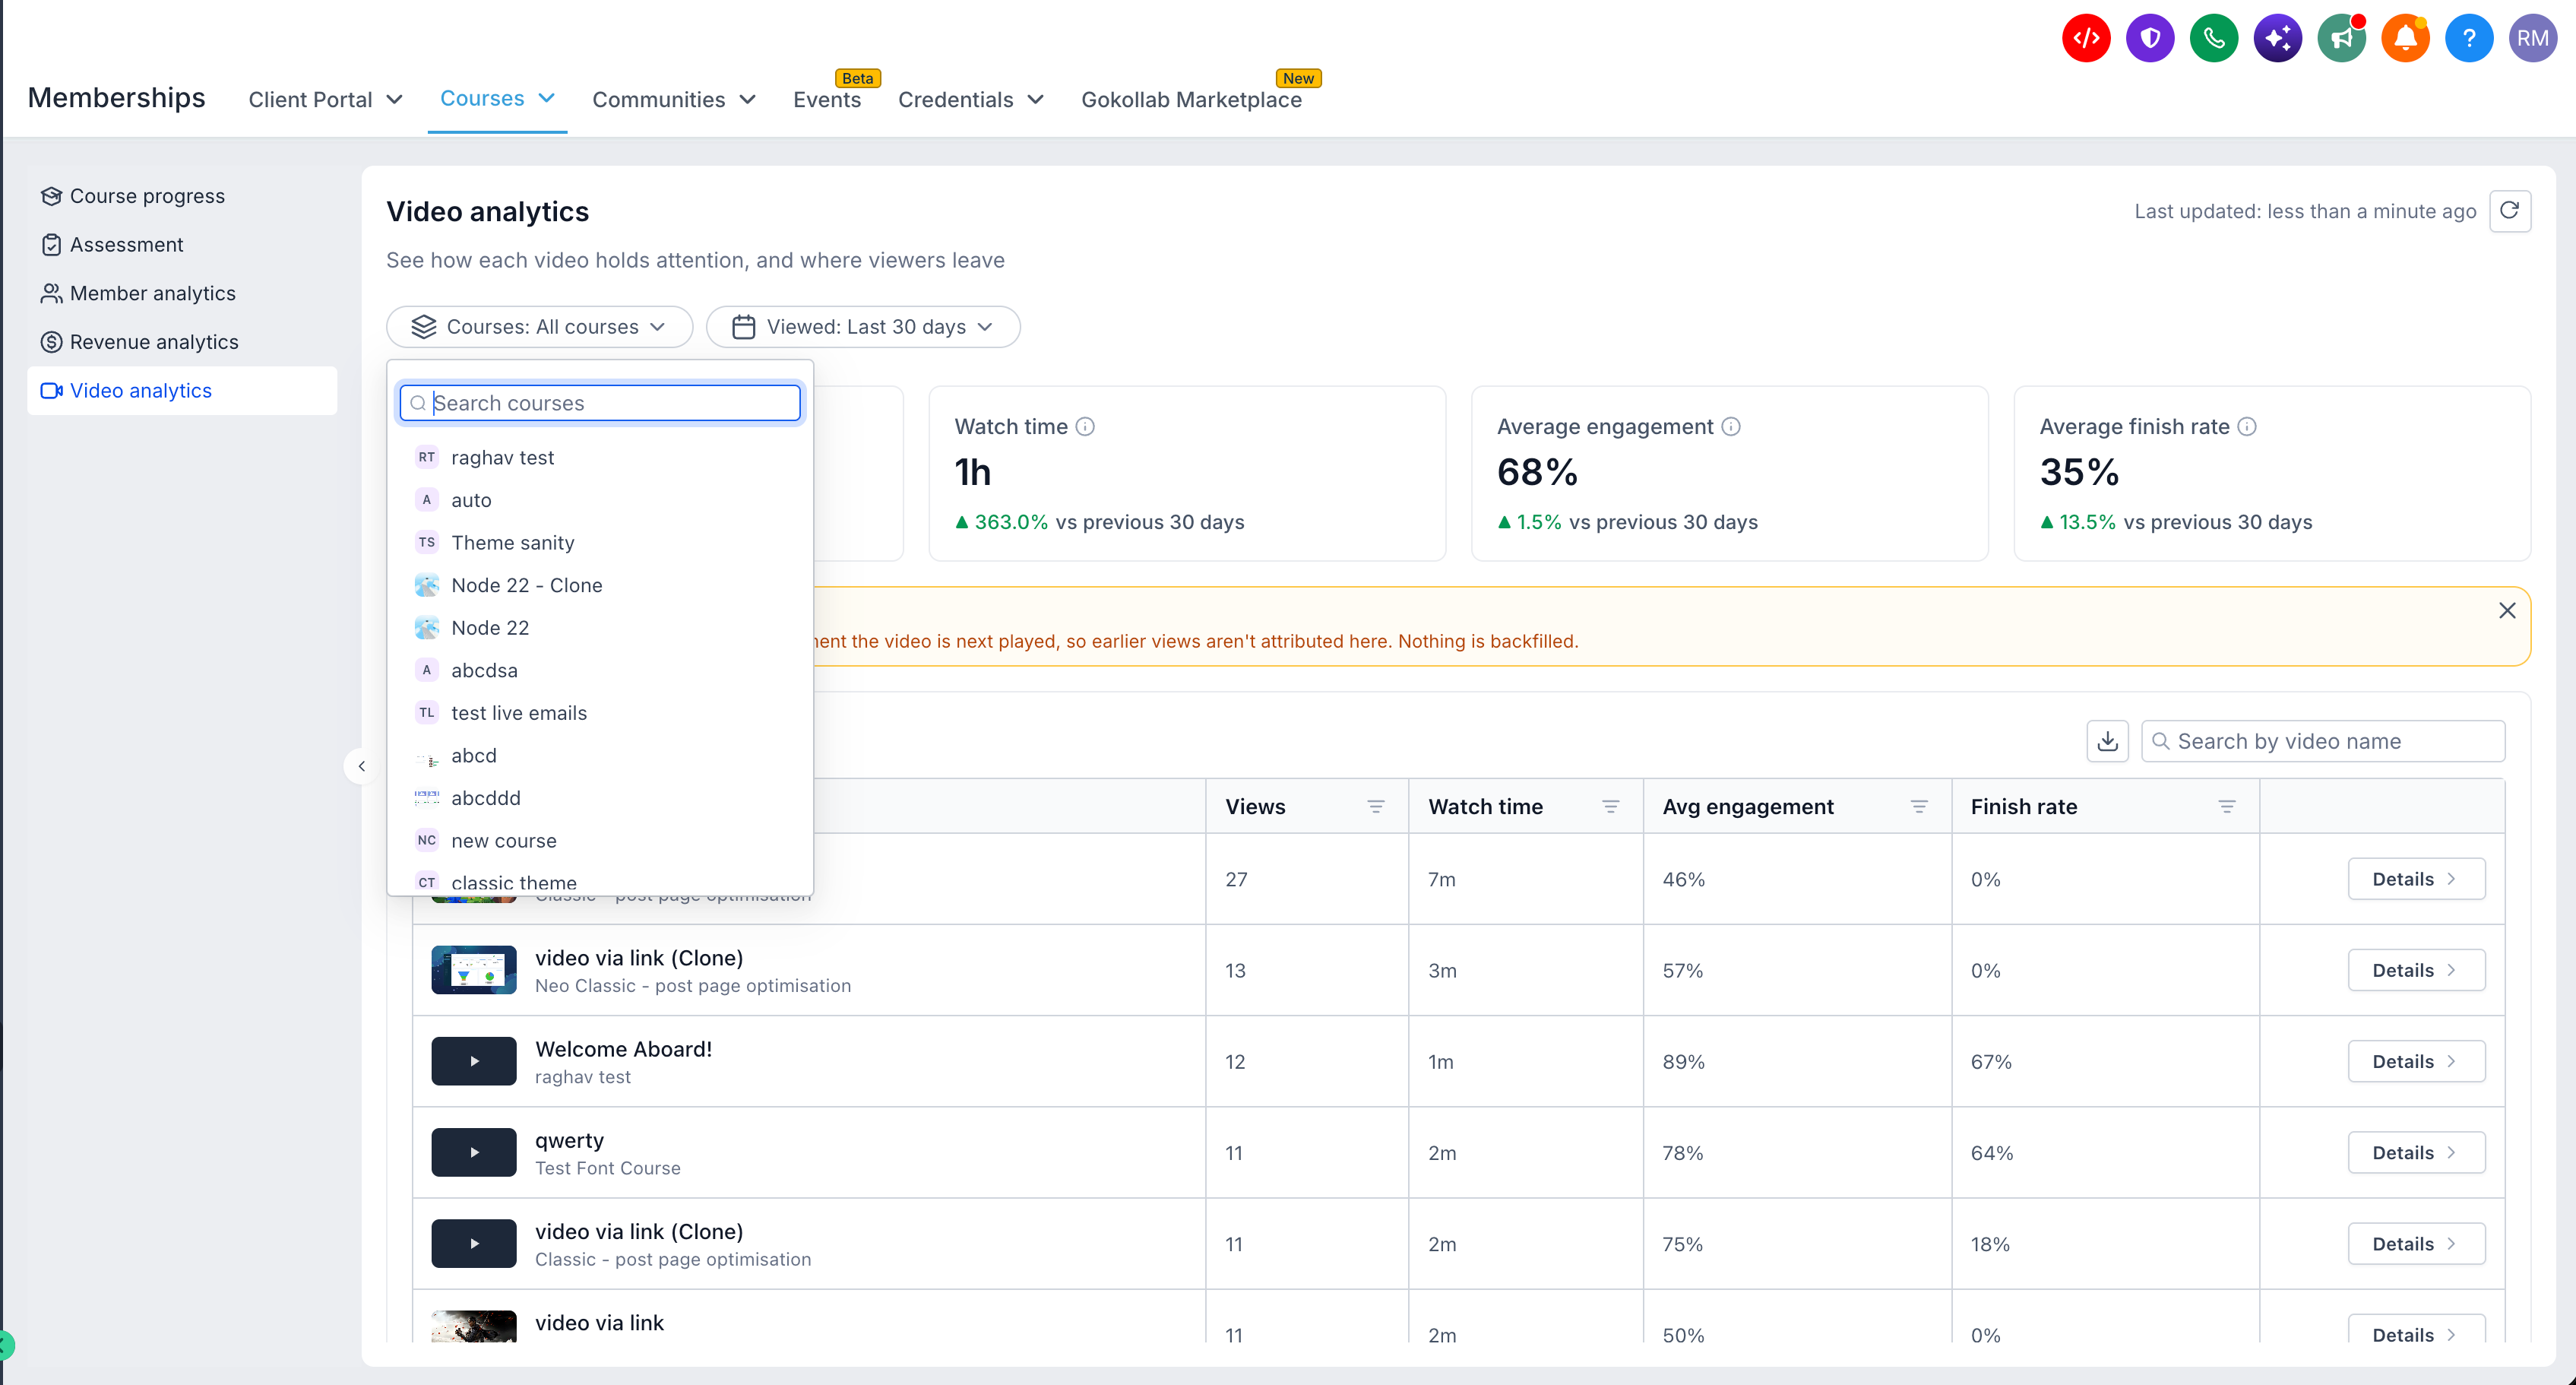
Task: Filter the Finish rate column
Action: point(2227,807)
